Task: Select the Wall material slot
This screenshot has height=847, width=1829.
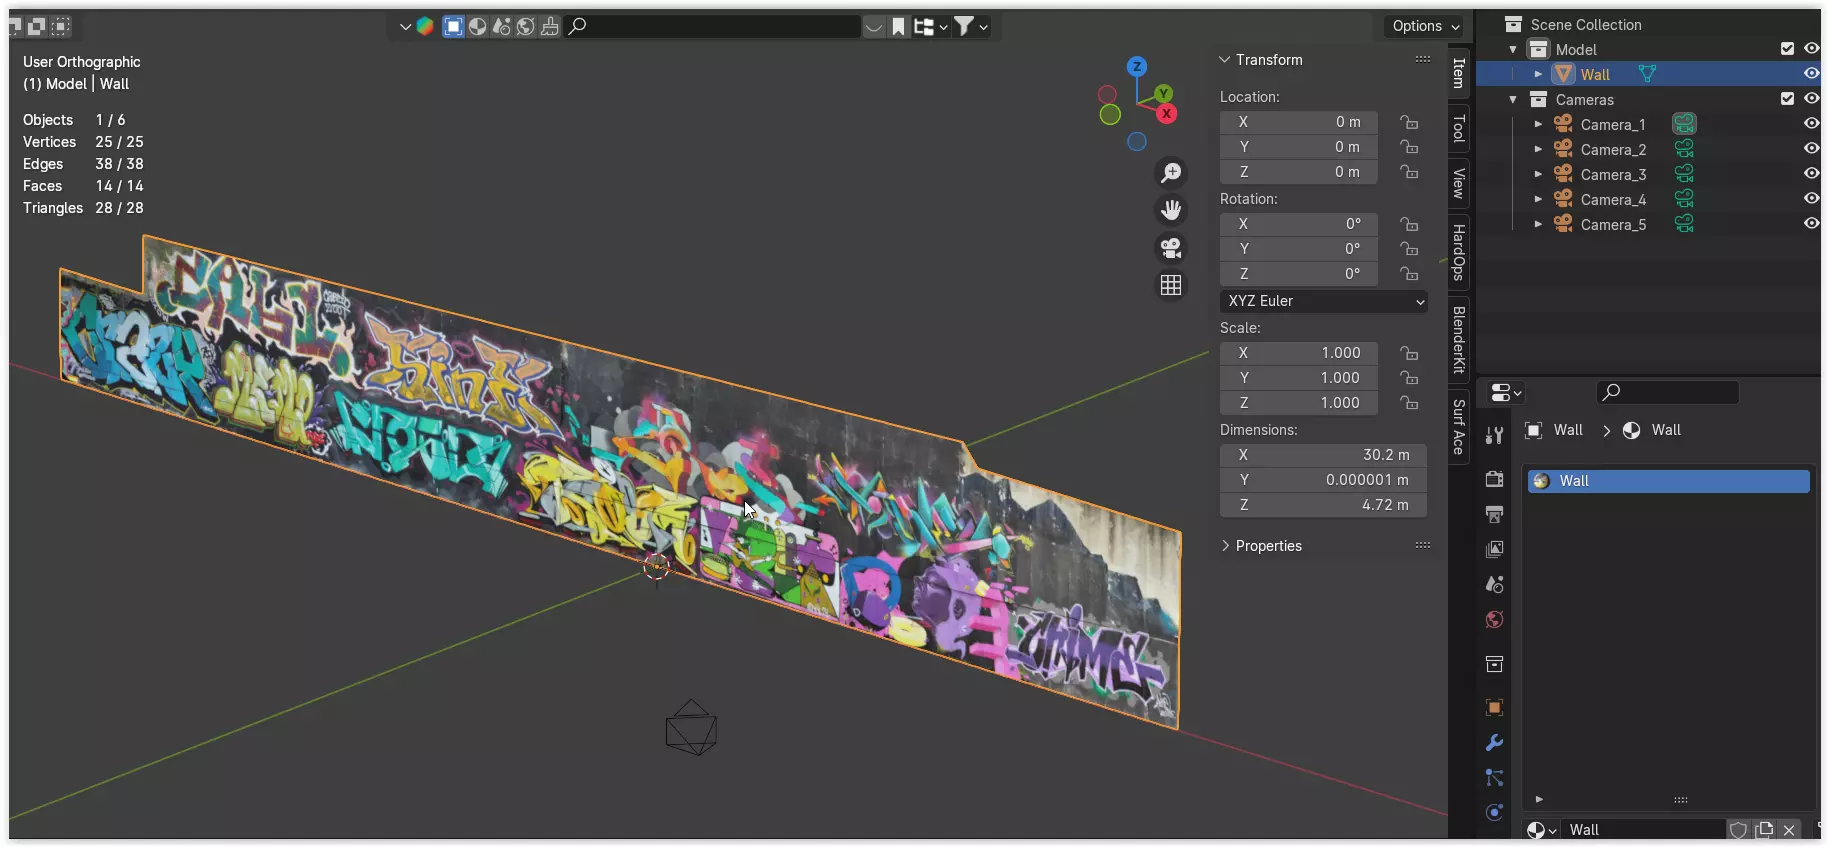Action: click(1668, 481)
